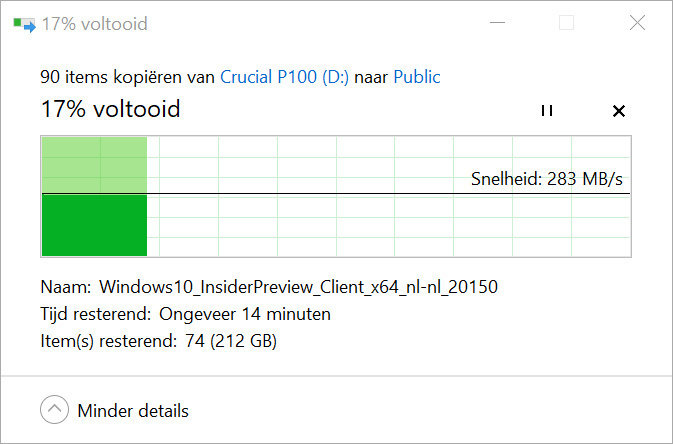The width and height of the screenshot is (673, 444).
Task: Click the 'Tijd resterend' remaining time line
Action: 186,314
